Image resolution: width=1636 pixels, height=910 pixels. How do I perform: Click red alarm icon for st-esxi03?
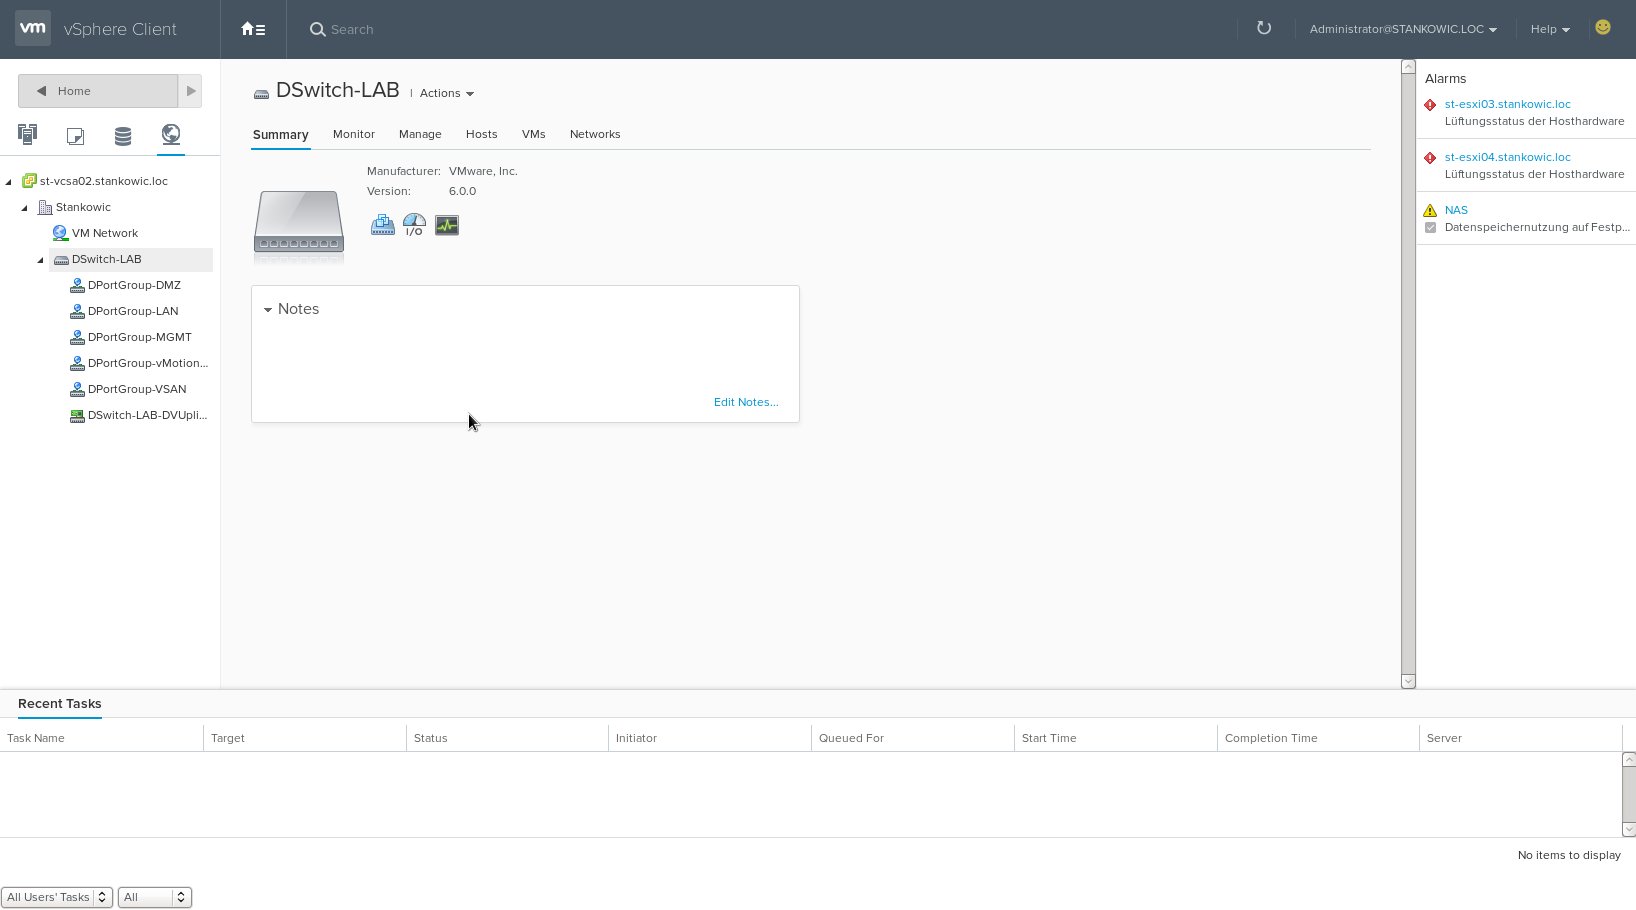1430,105
